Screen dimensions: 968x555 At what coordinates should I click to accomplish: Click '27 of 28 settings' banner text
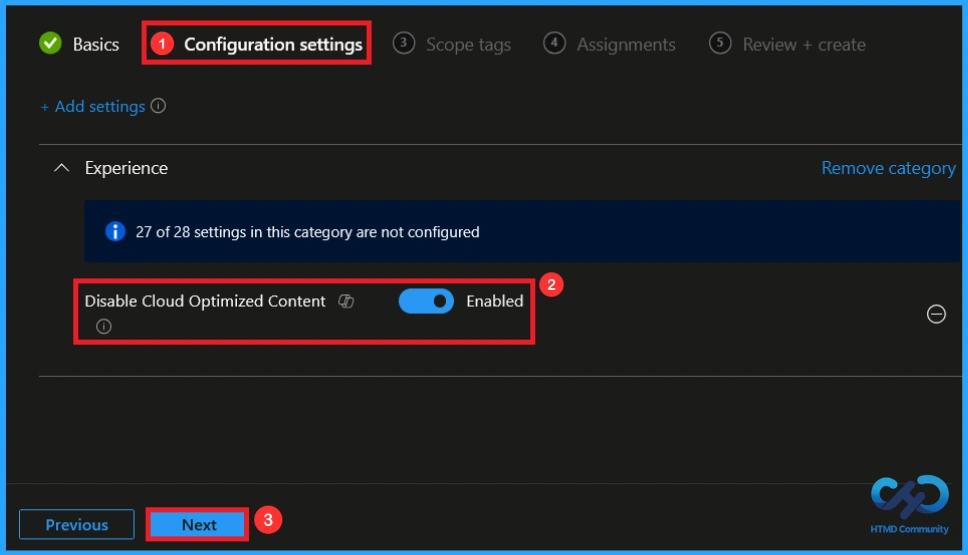[307, 232]
